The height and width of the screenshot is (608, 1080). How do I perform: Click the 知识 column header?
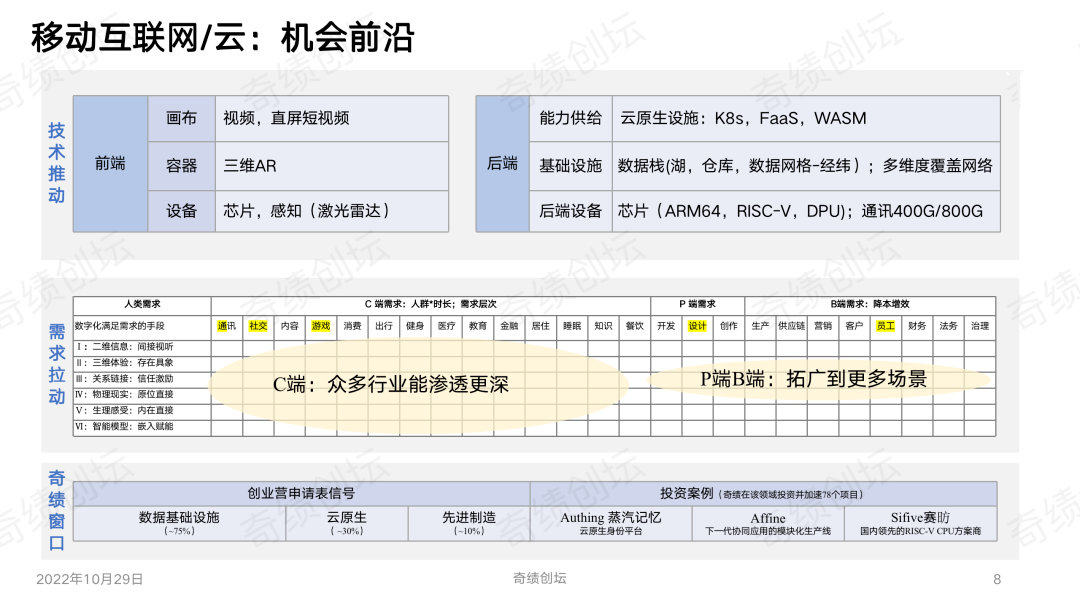(x=603, y=326)
